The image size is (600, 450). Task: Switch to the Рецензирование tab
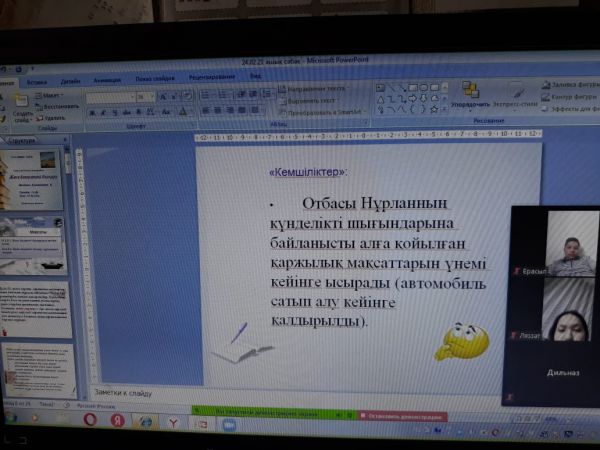211,76
